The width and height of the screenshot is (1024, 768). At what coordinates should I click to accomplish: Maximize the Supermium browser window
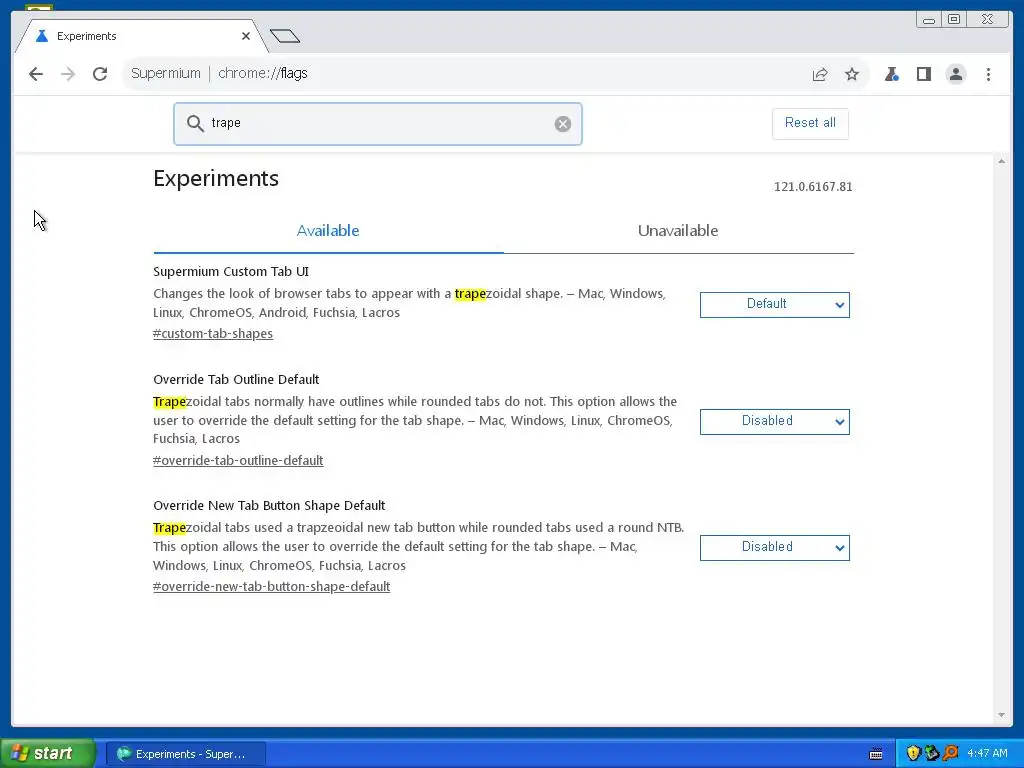click(953, 20)
